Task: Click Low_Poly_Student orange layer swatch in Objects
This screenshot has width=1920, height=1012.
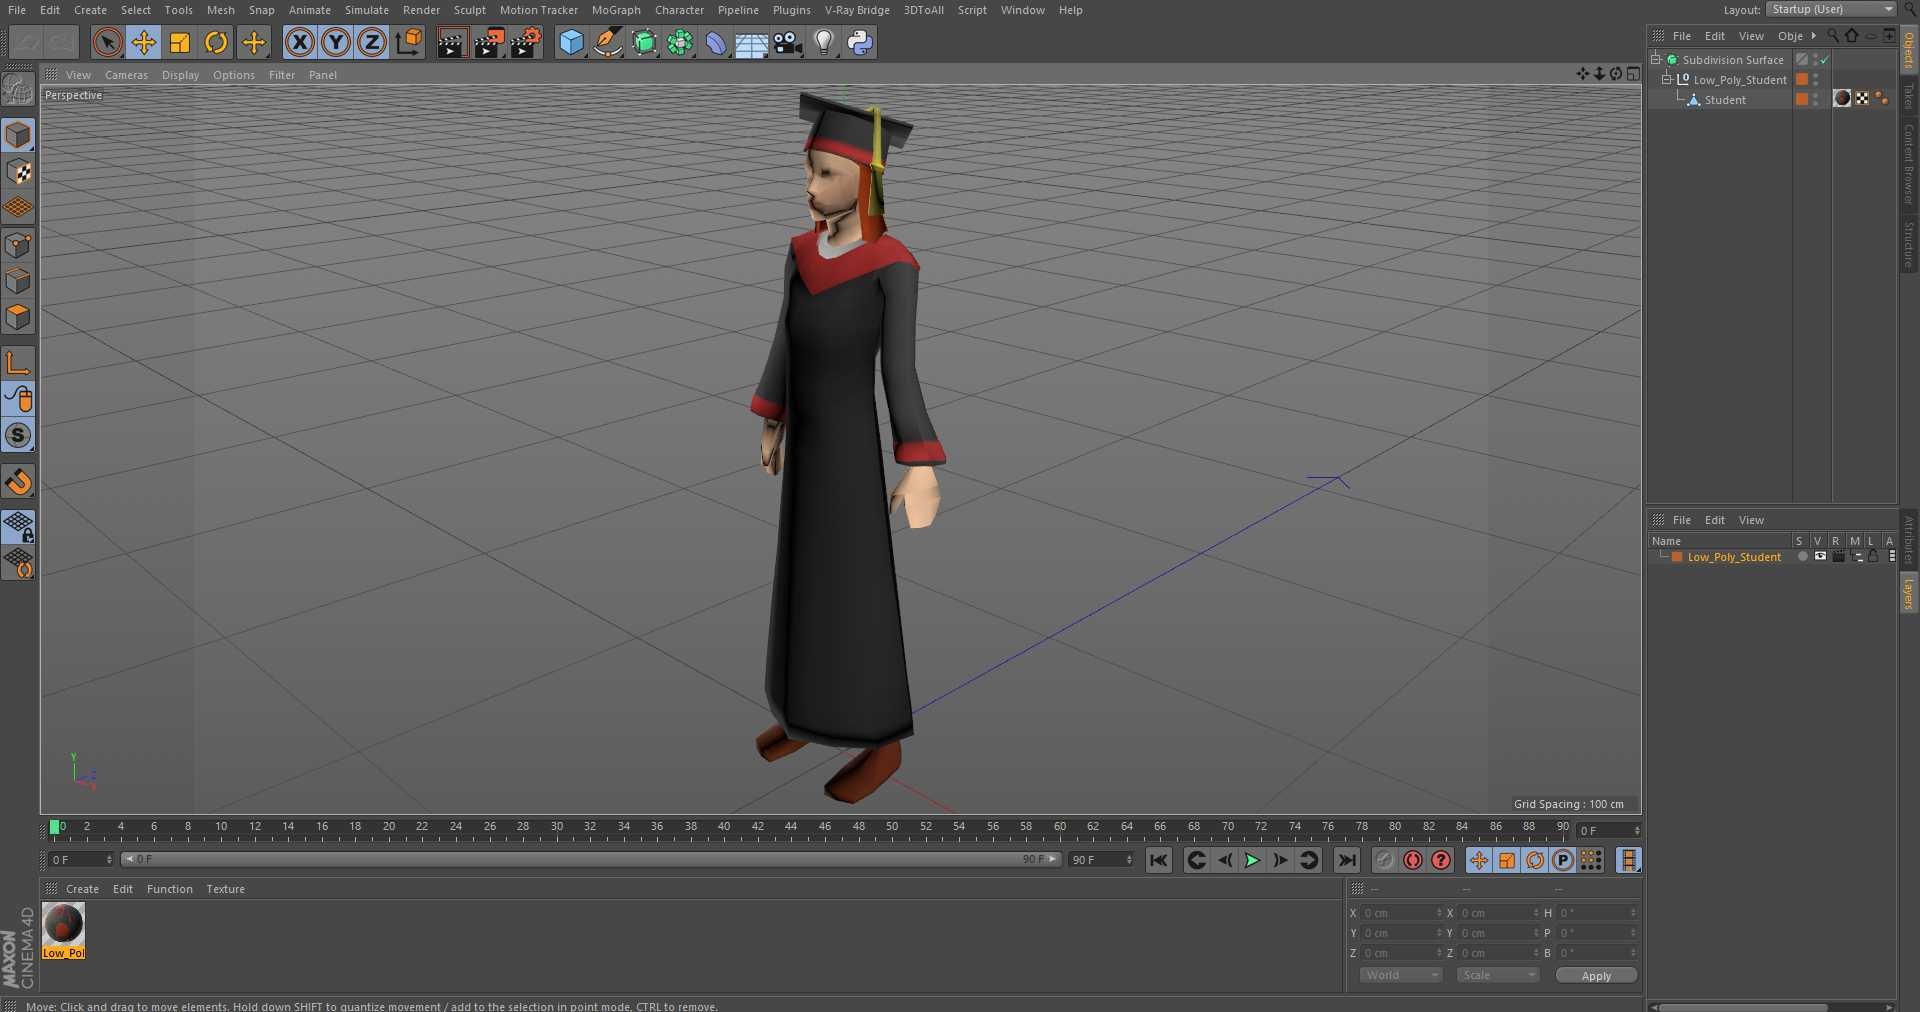Action: (x=1802, y=80)
